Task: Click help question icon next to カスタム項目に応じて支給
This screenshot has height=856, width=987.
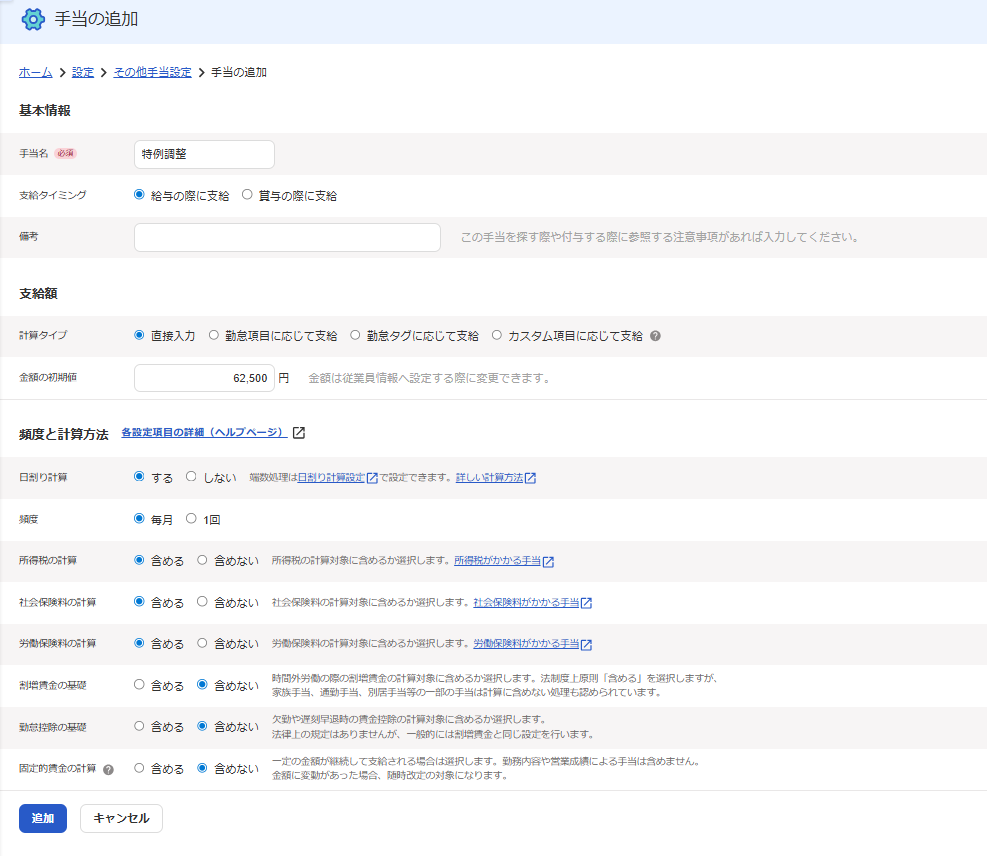Action: [x=655, y=336]
